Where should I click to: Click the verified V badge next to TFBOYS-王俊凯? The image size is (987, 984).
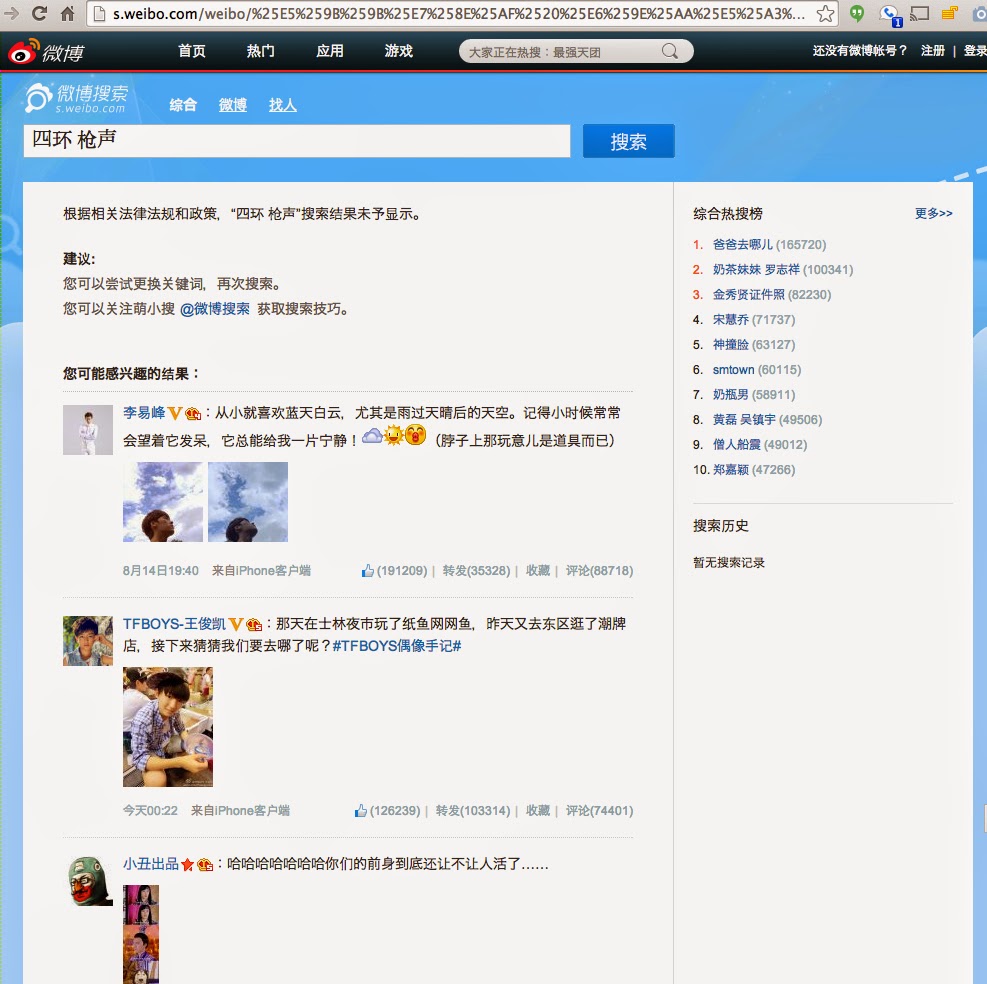click(x=235, y=625)
